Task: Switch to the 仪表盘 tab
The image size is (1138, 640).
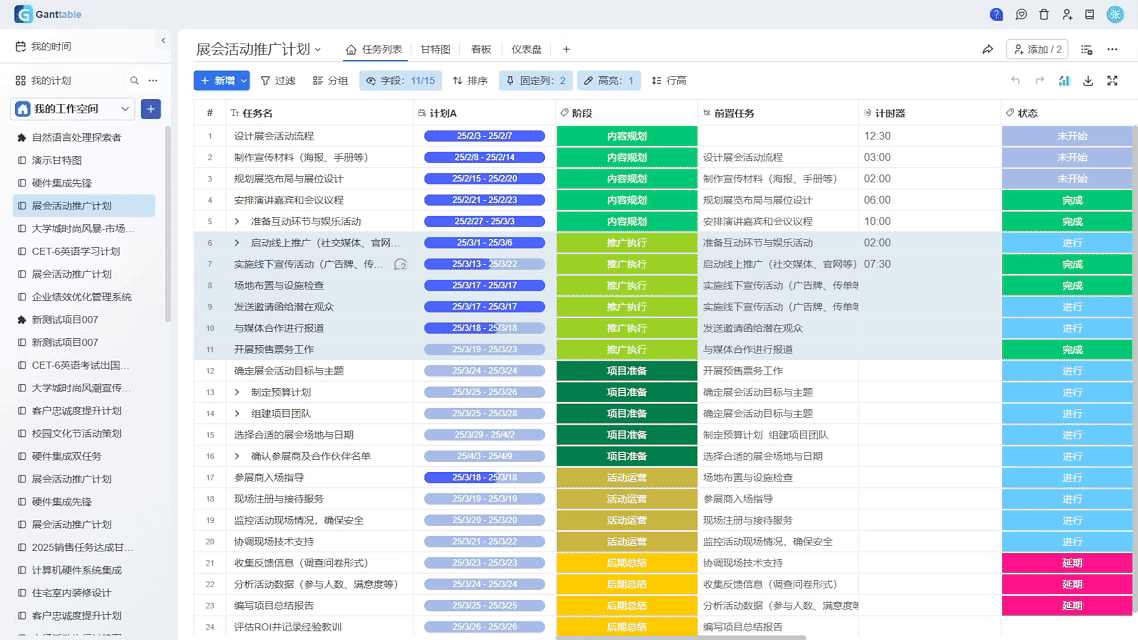Action: pos(527,49)
